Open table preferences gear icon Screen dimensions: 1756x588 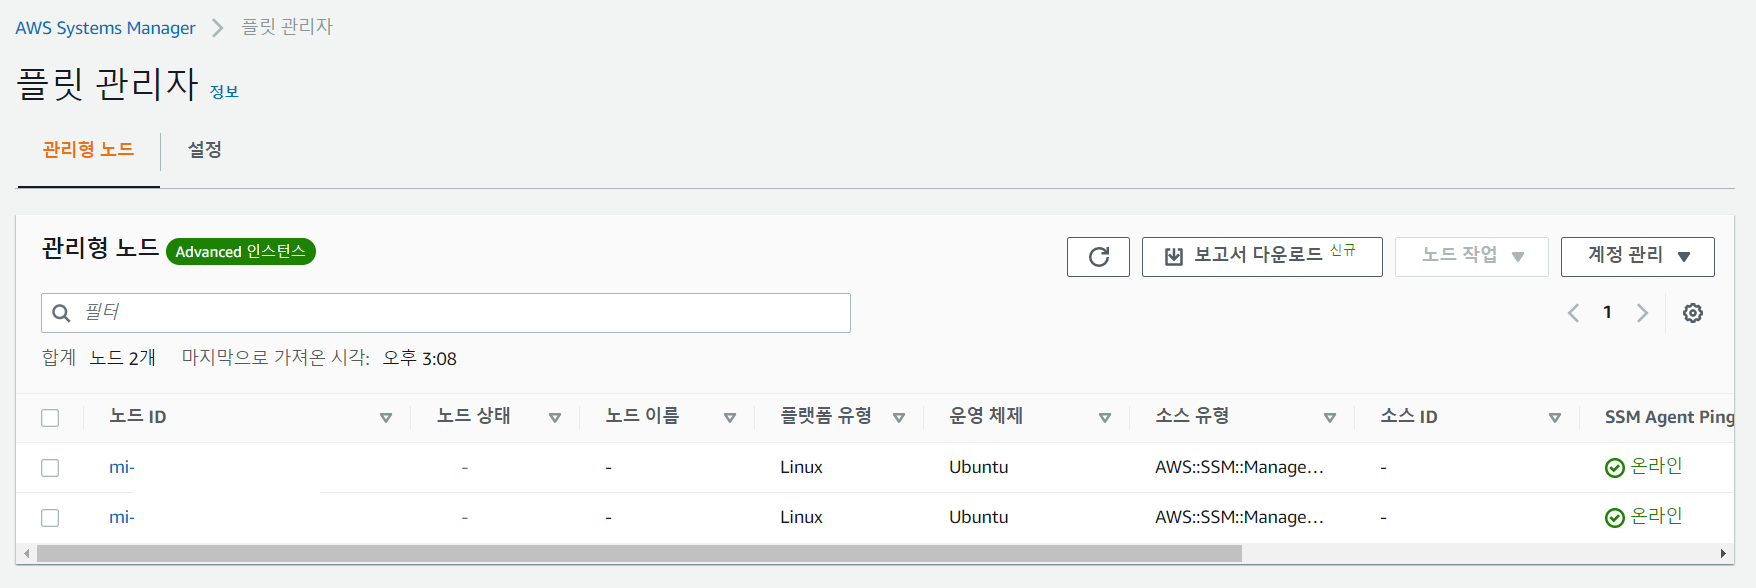point(1693,313)
